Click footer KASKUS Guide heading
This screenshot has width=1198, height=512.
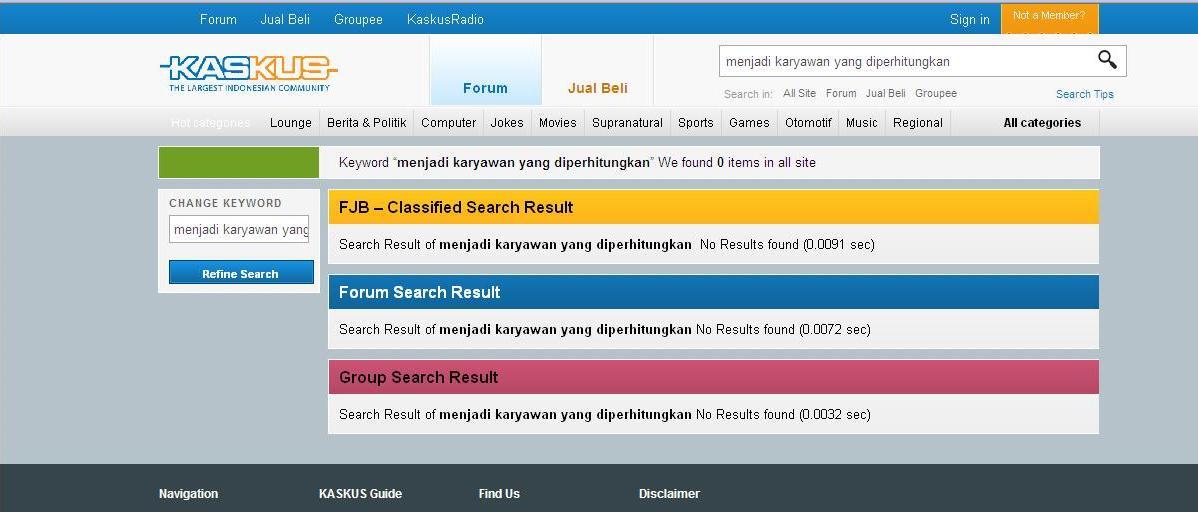(361, 494)
